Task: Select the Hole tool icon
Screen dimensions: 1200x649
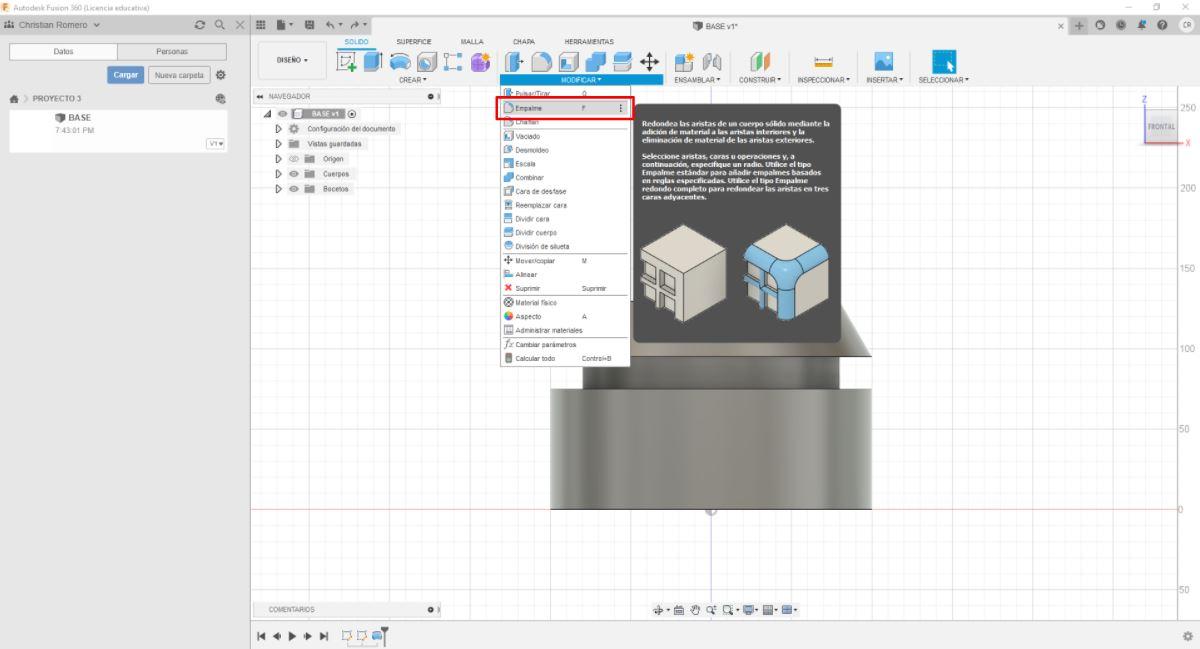Action: click(x=426, y=62)
